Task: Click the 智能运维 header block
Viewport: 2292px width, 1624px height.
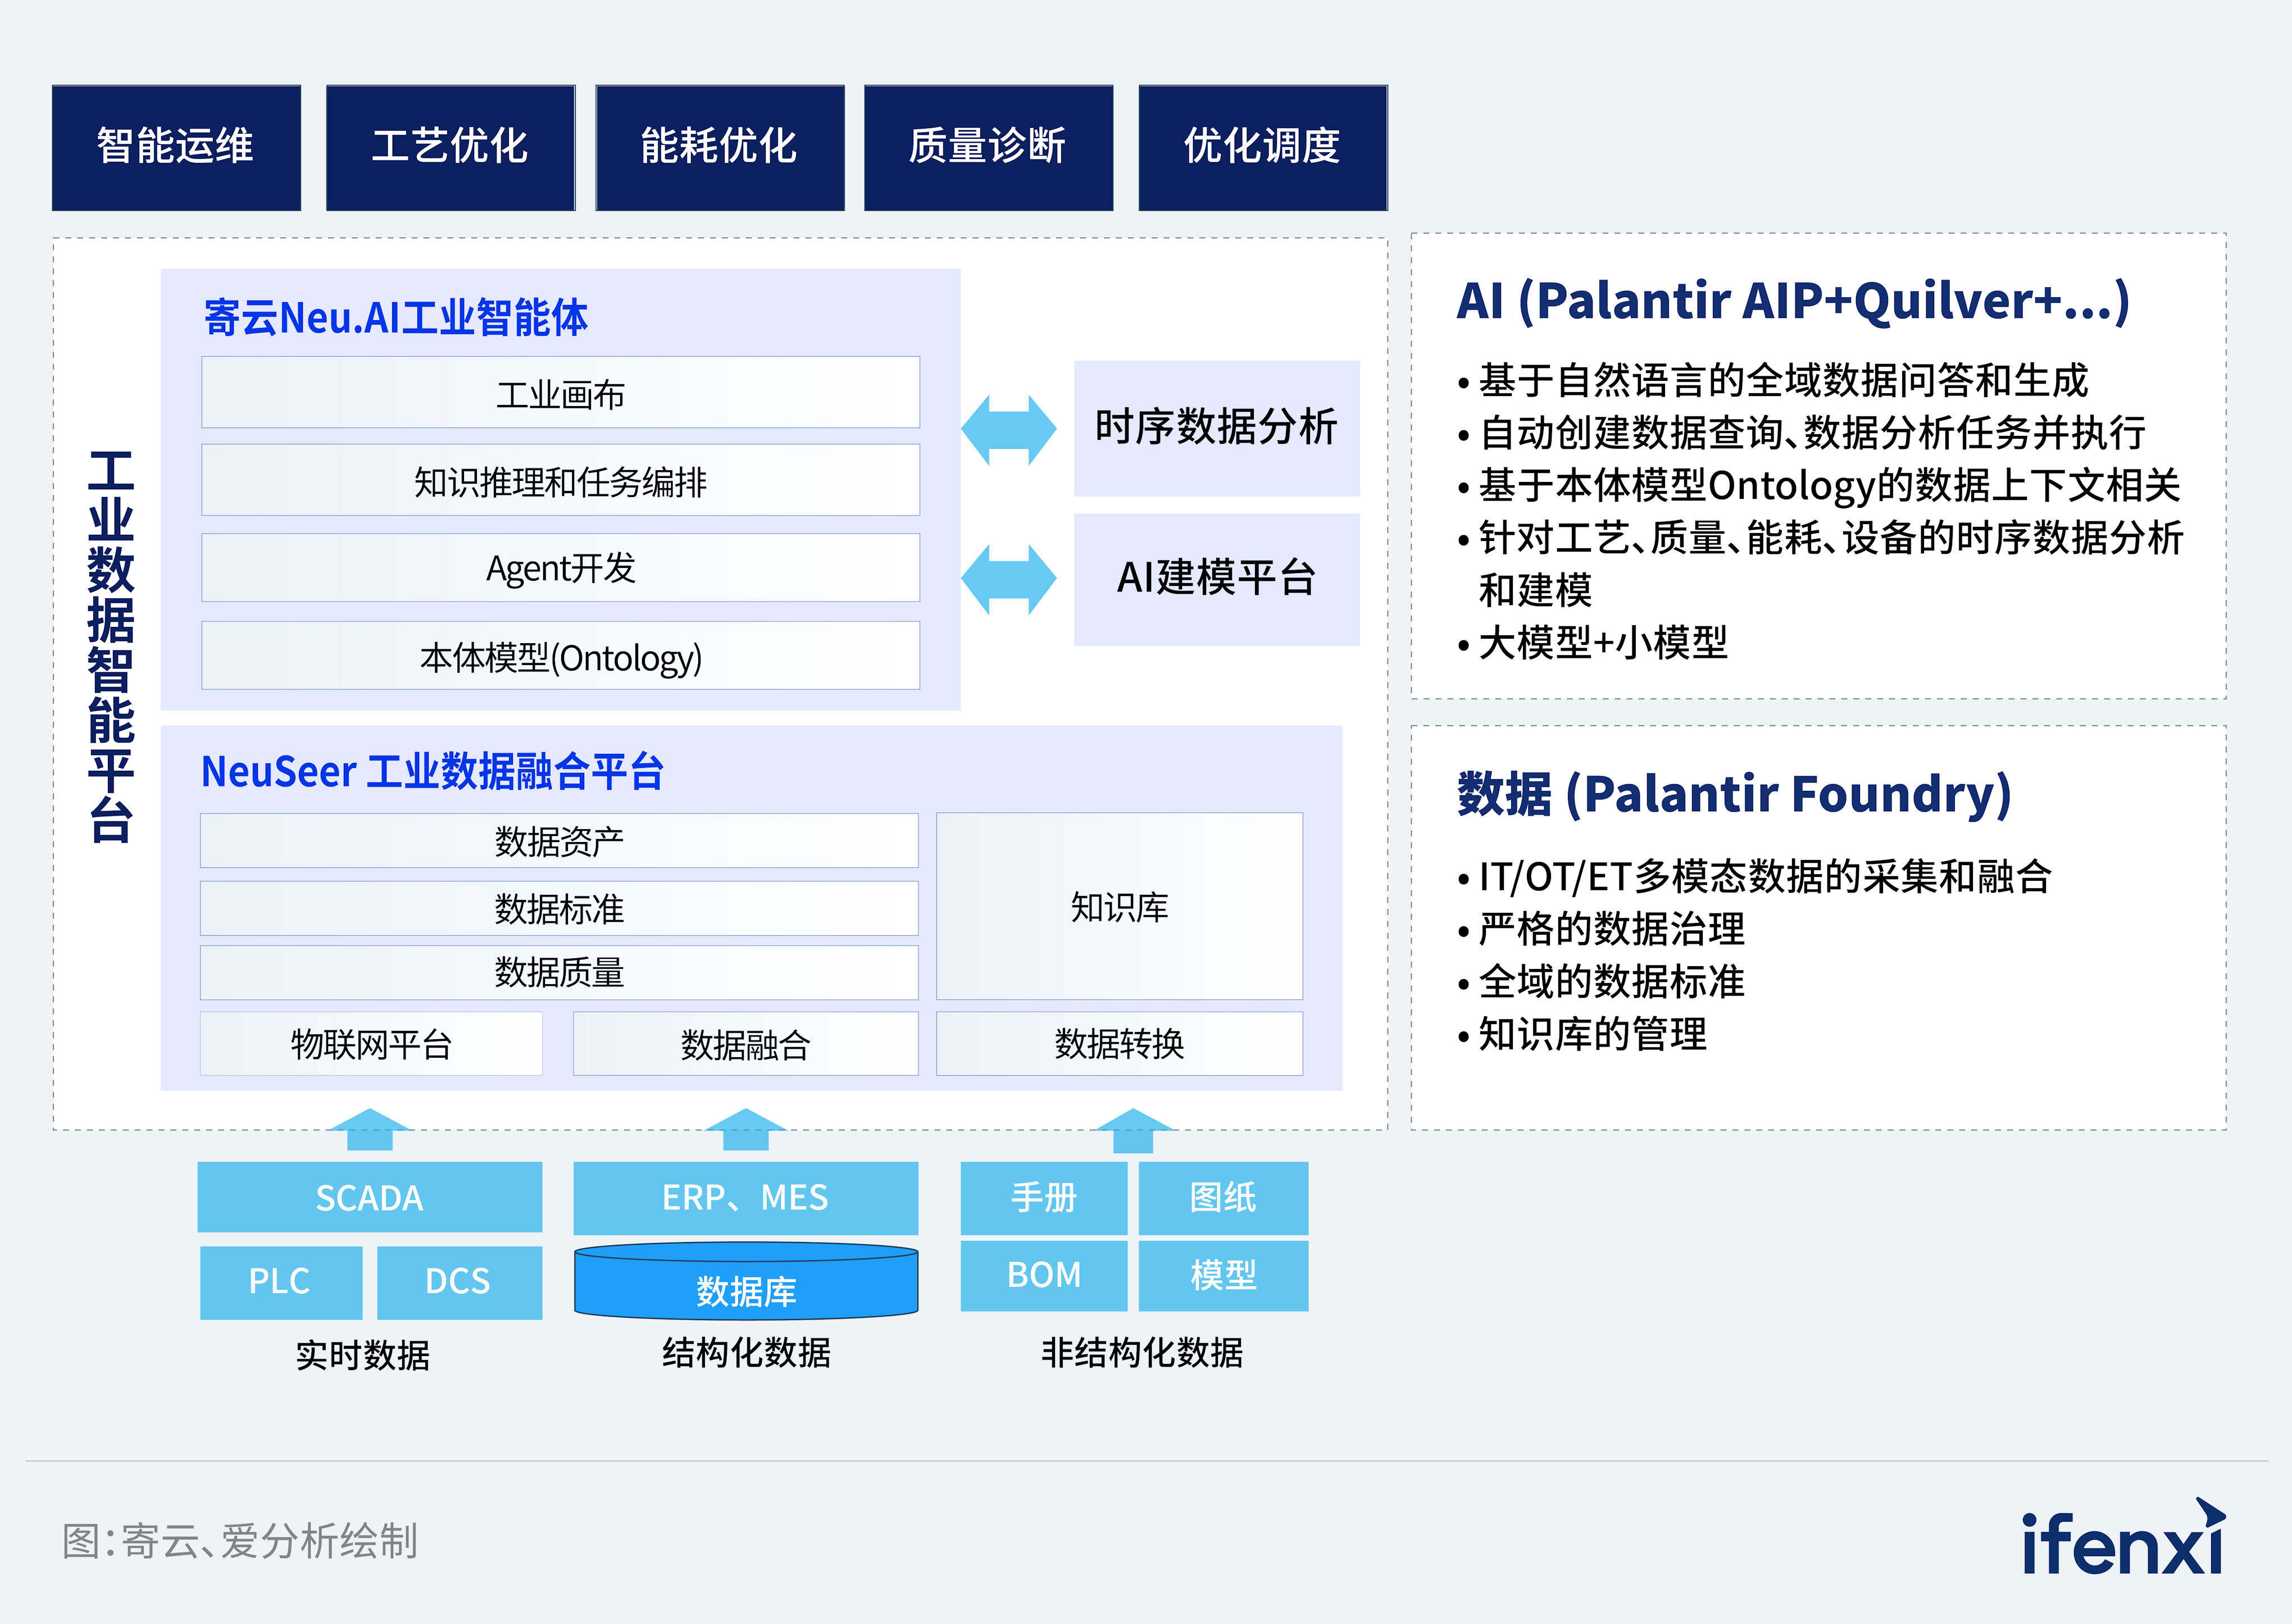Action: (x=176, y=147)
